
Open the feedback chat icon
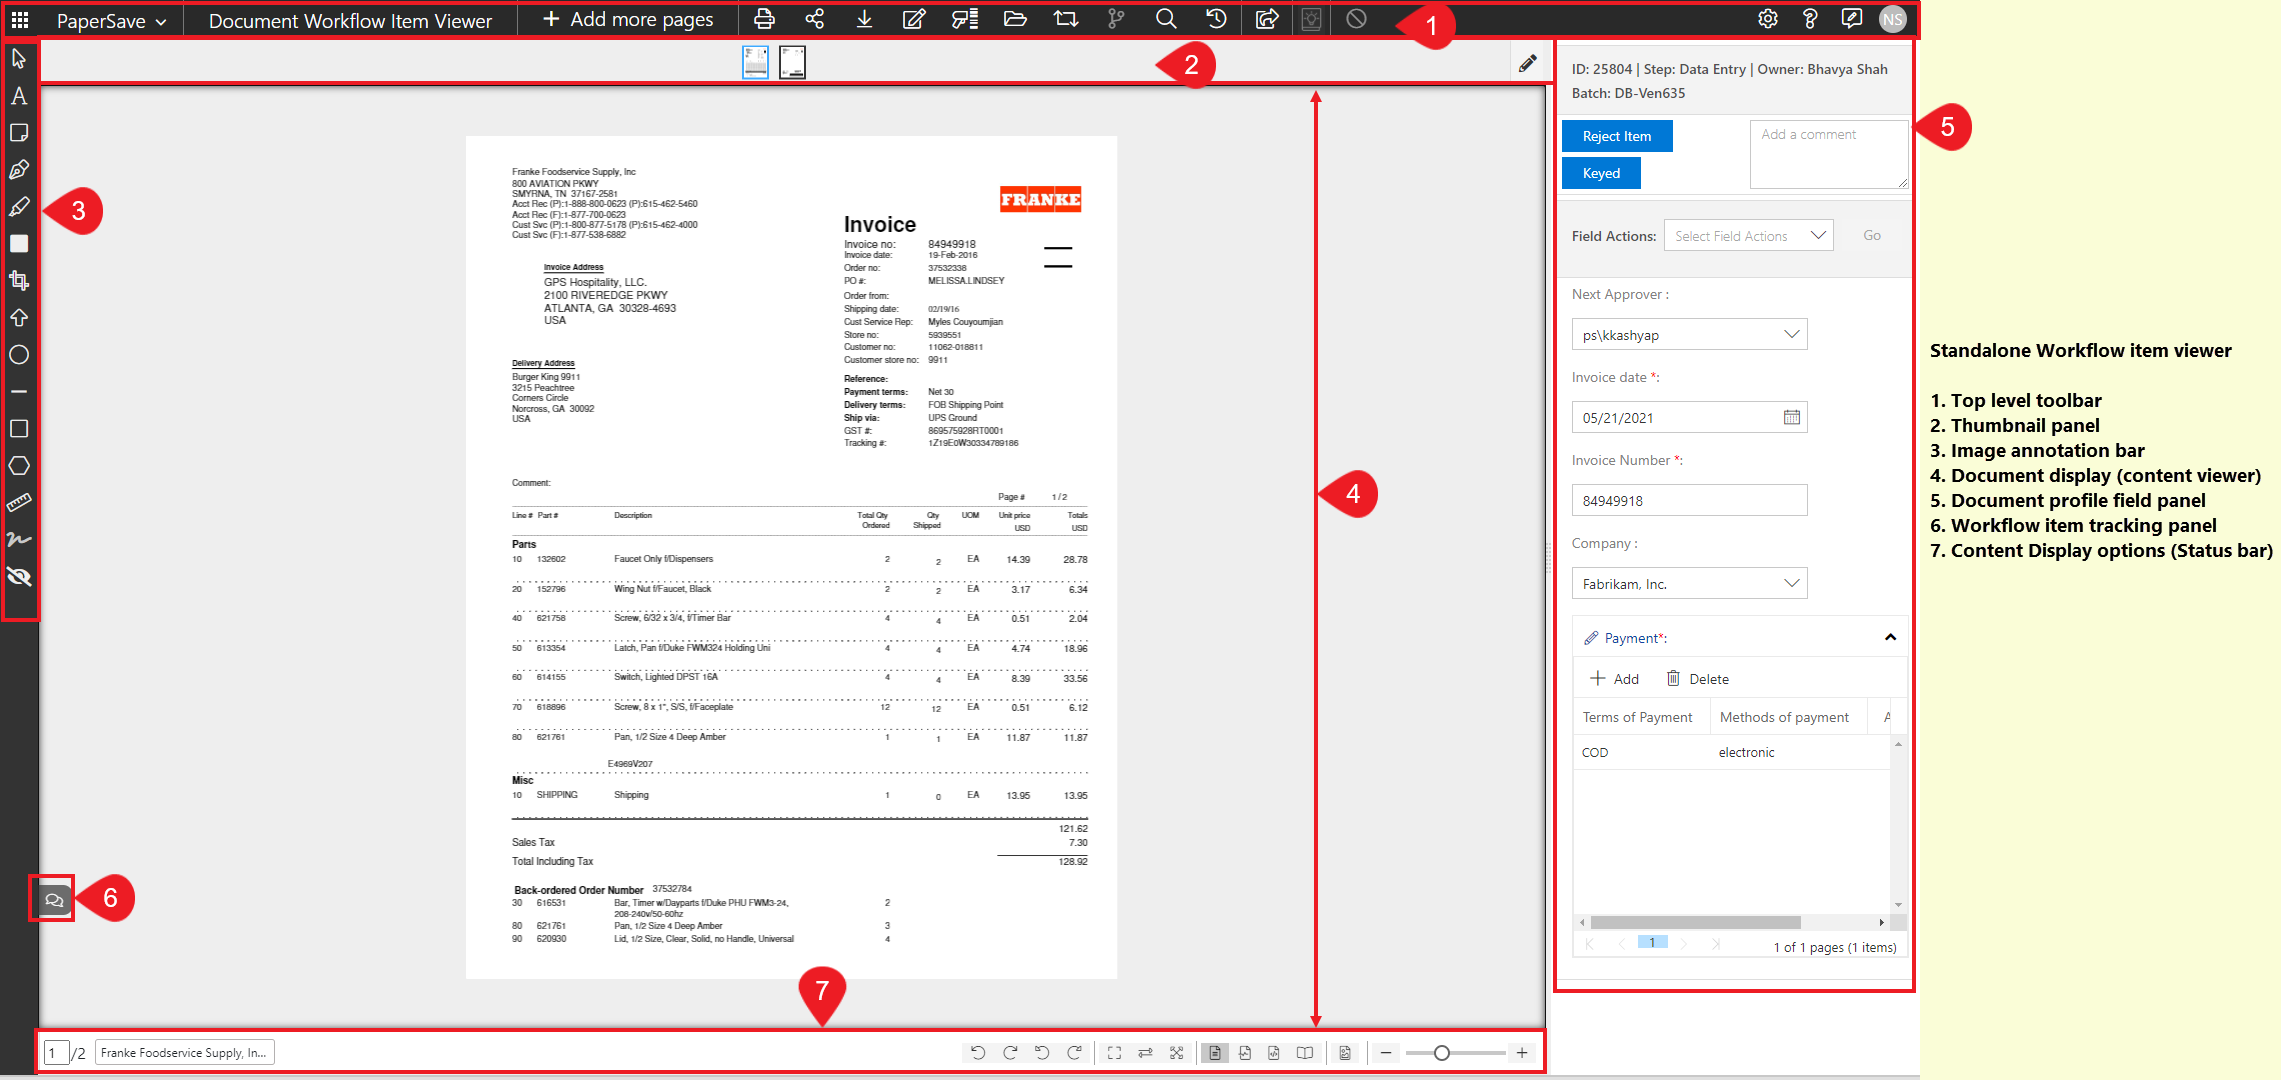pos(1852,19)
